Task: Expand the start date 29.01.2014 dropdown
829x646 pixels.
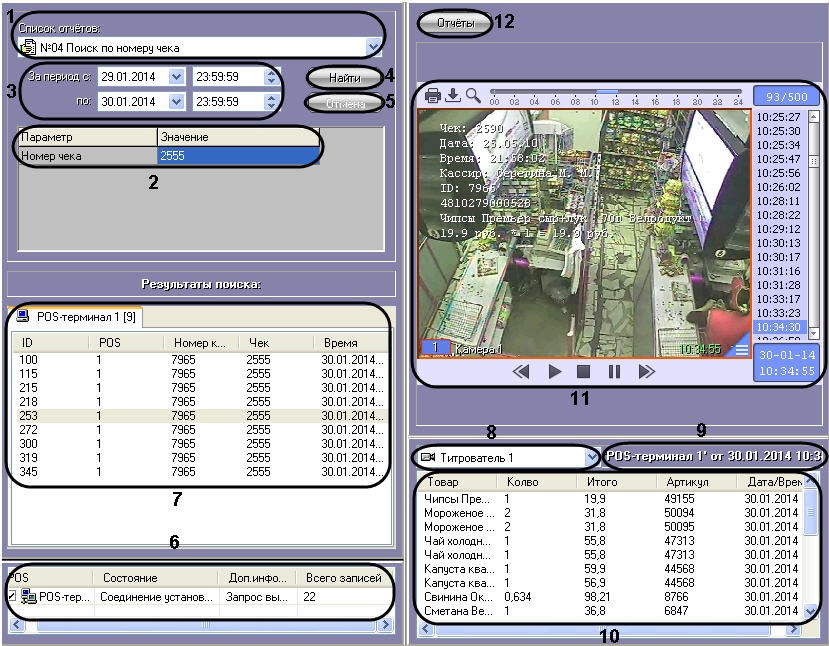Action: [176, 76]
